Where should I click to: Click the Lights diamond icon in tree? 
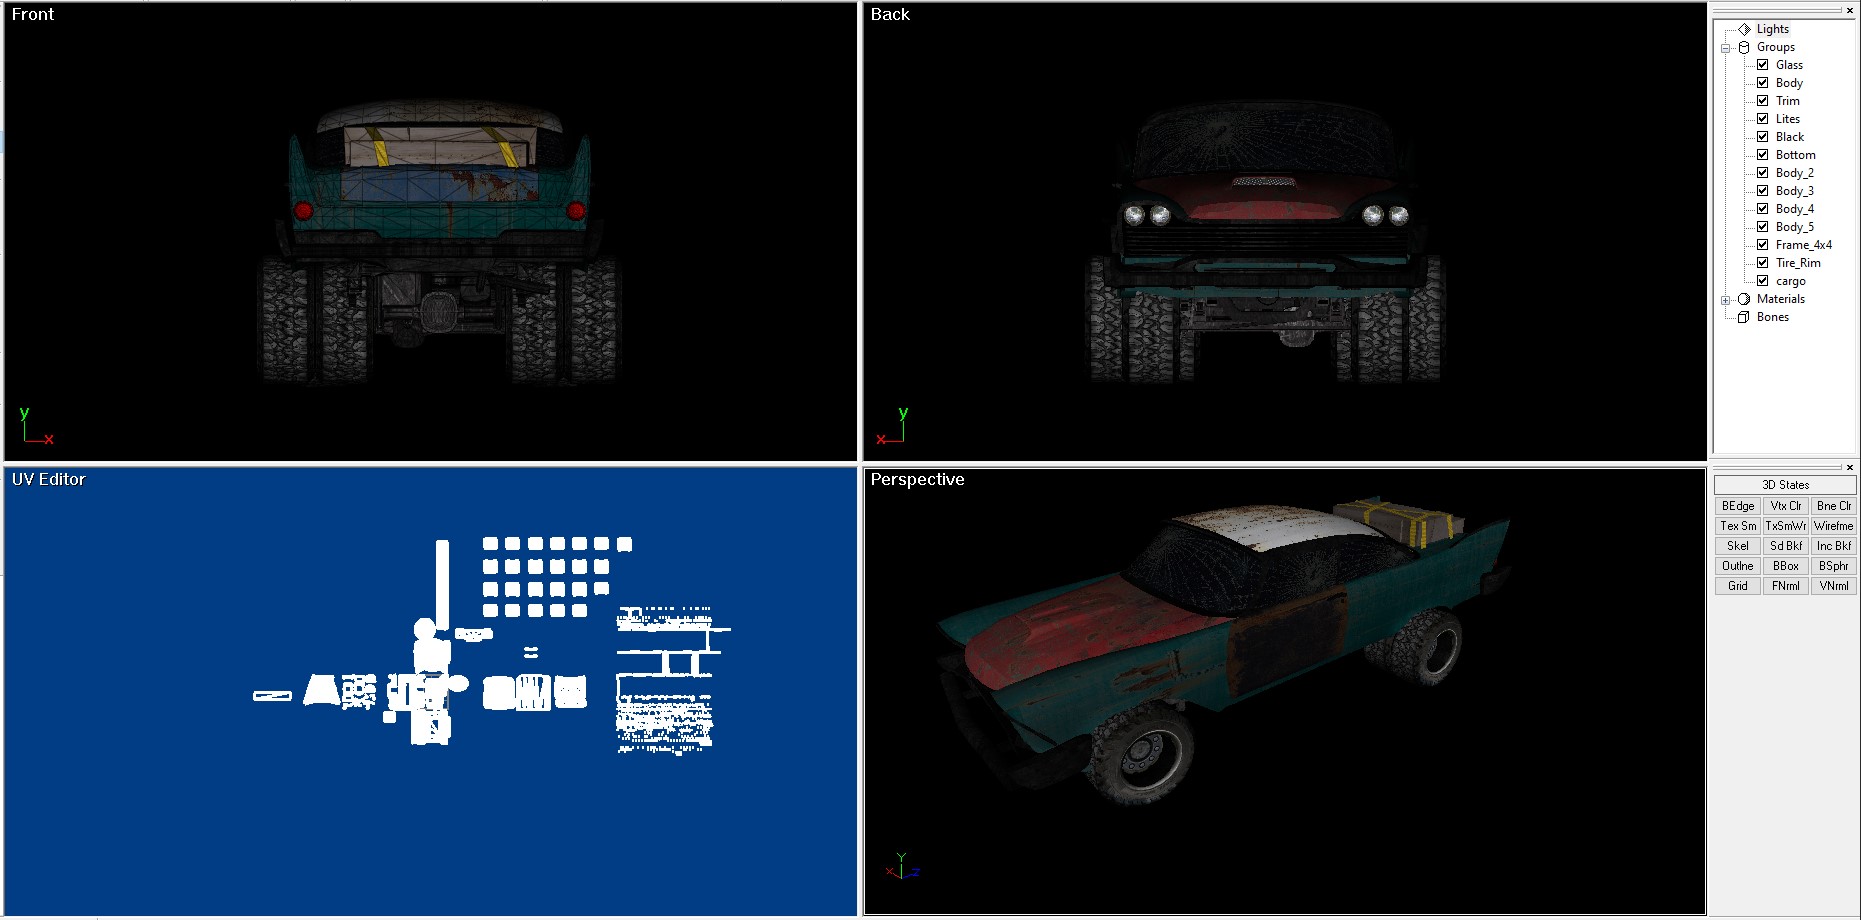[1744, 29]
